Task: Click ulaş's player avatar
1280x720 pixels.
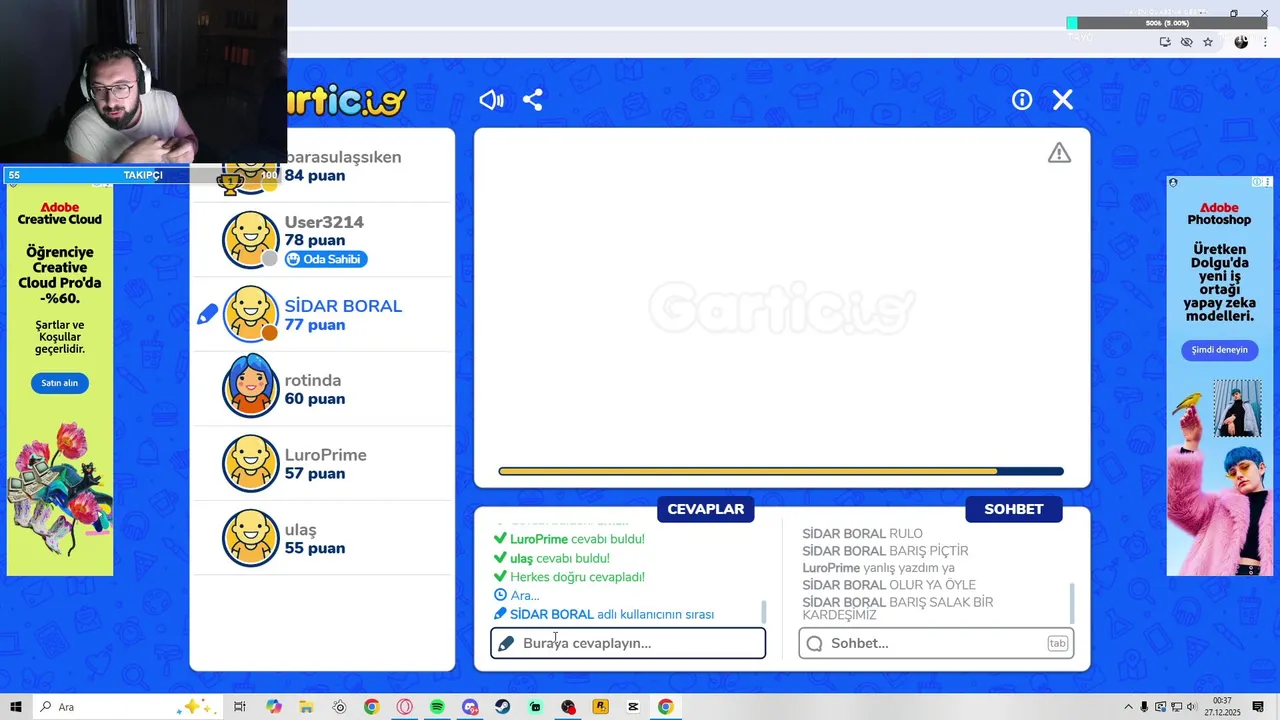Action: coord(250,538)
